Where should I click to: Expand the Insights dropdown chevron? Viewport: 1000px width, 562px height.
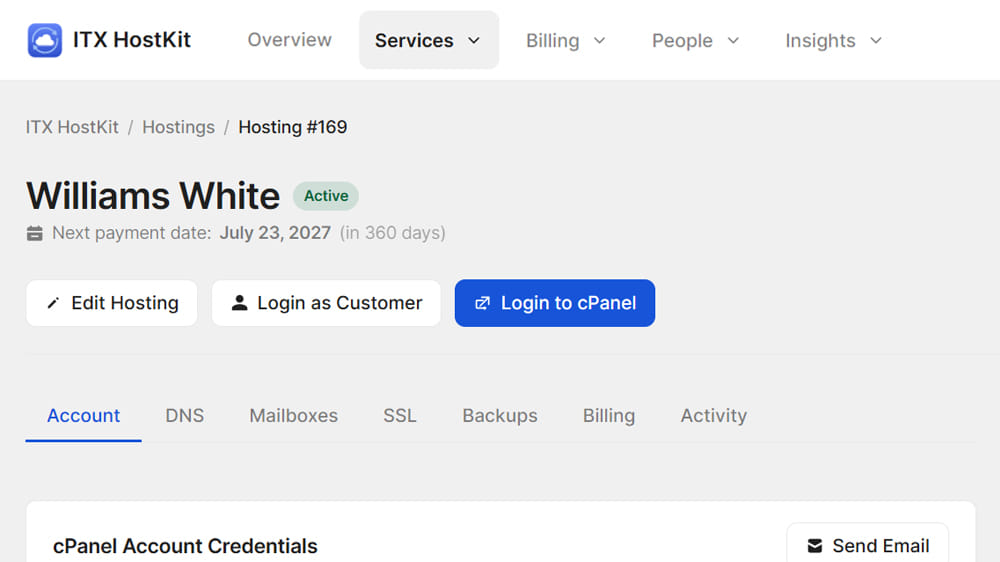(876, 40)
